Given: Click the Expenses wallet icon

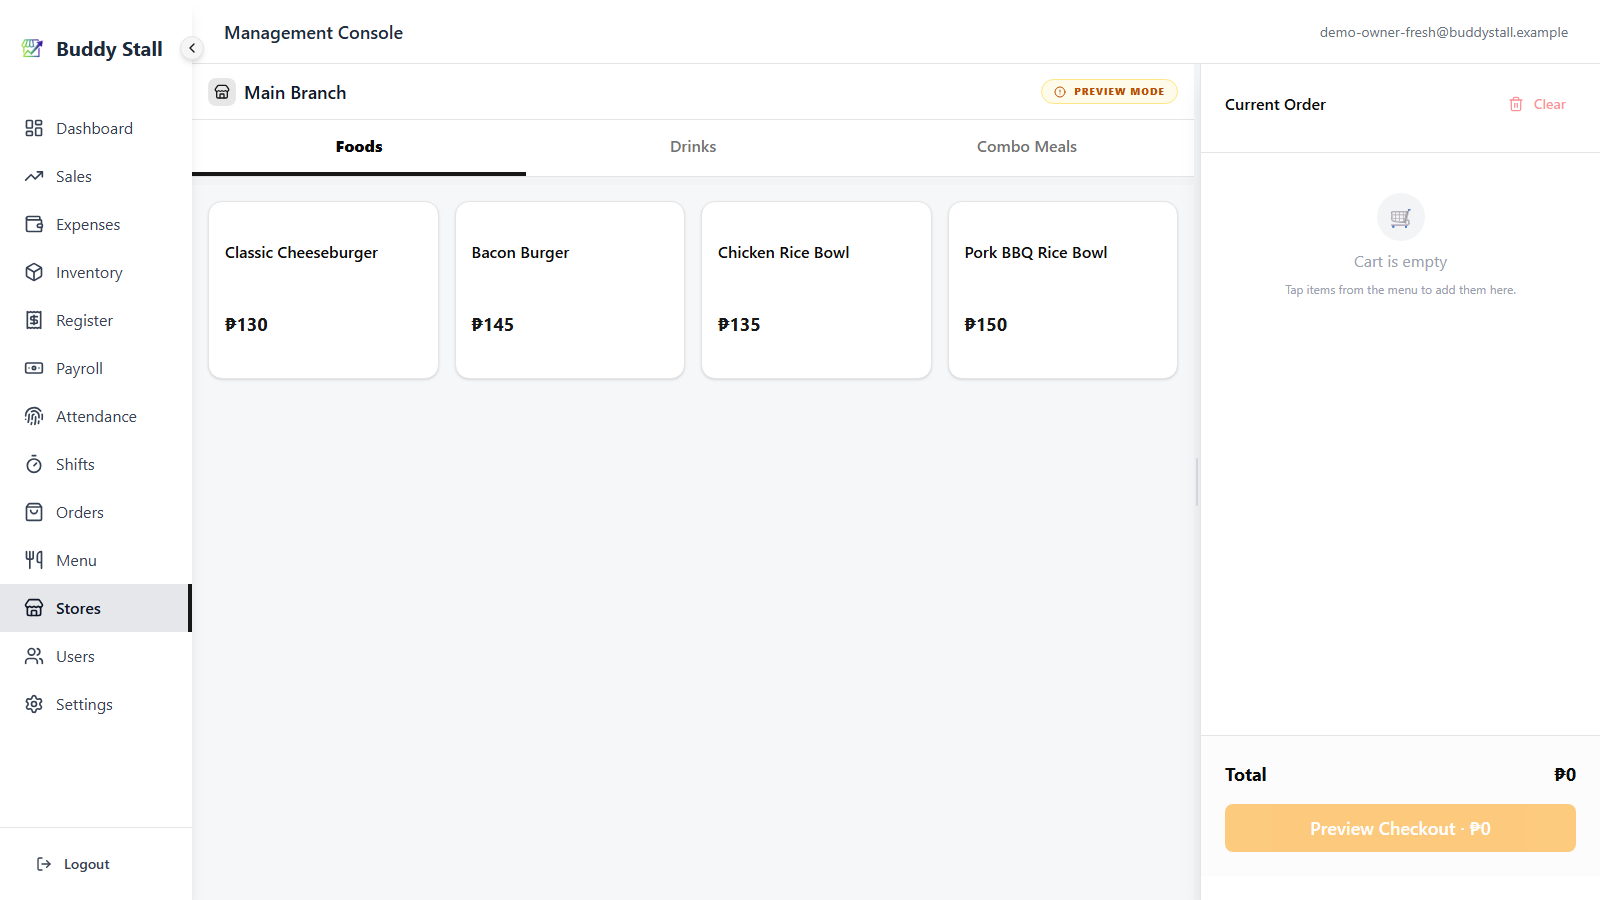Looking at the screenshot, I should pyautogui.click(x=34, y=224).
